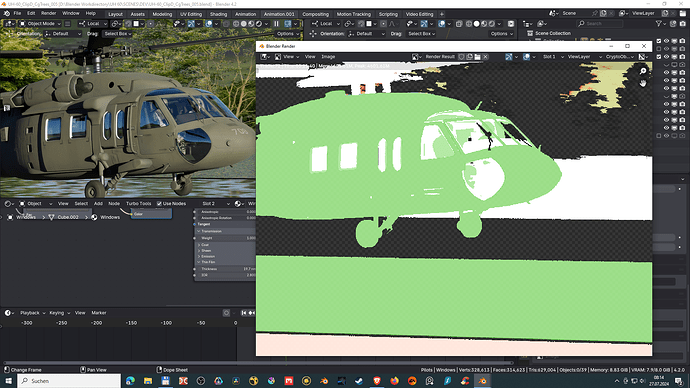Open the Render menu in top bar
Screen dimensions: 690x388
48,13
